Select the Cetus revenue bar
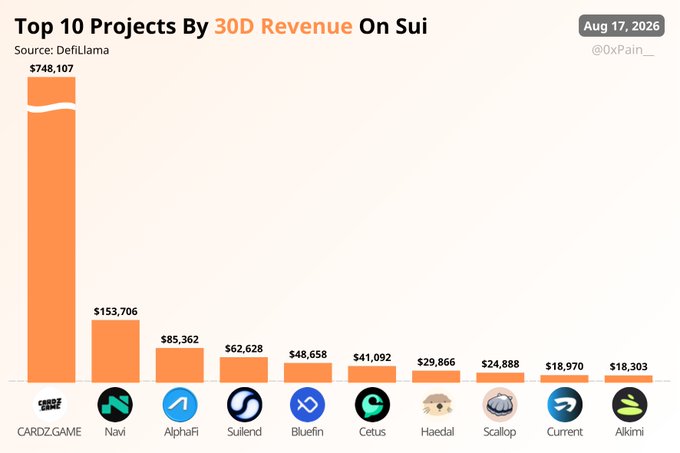 coord(372,374)
